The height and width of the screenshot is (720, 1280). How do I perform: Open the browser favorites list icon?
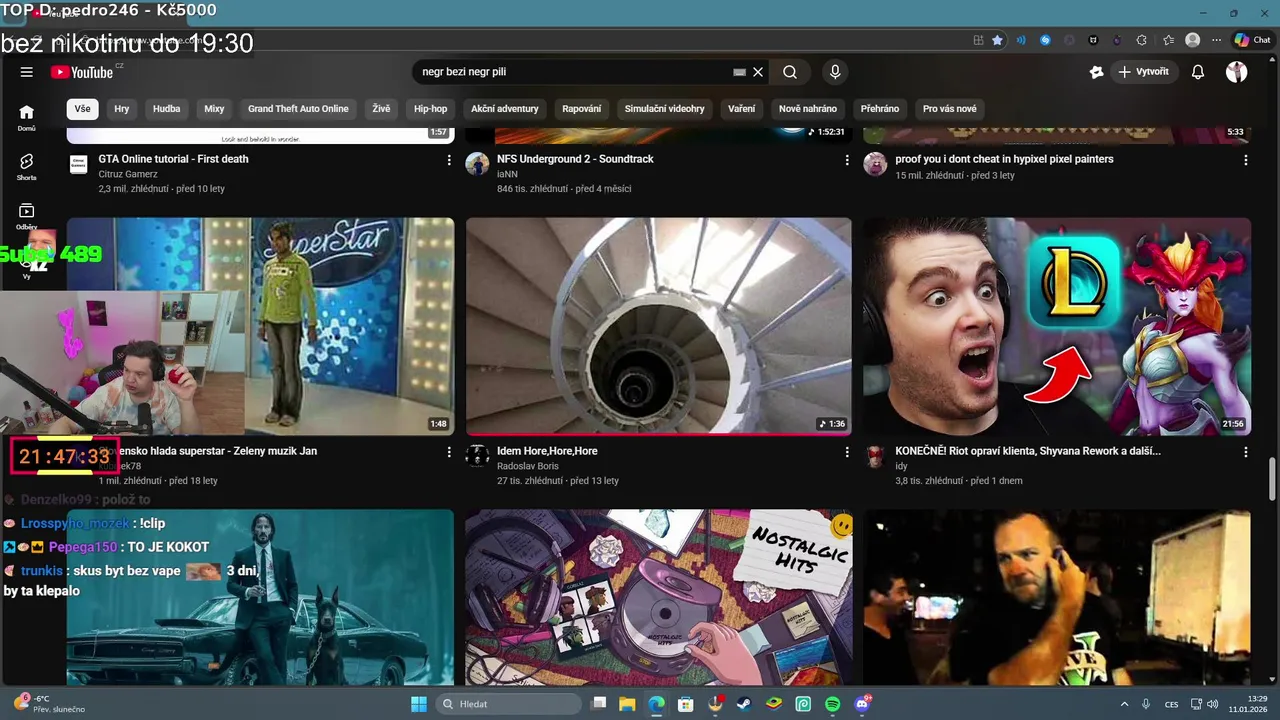pos(1168,40)
